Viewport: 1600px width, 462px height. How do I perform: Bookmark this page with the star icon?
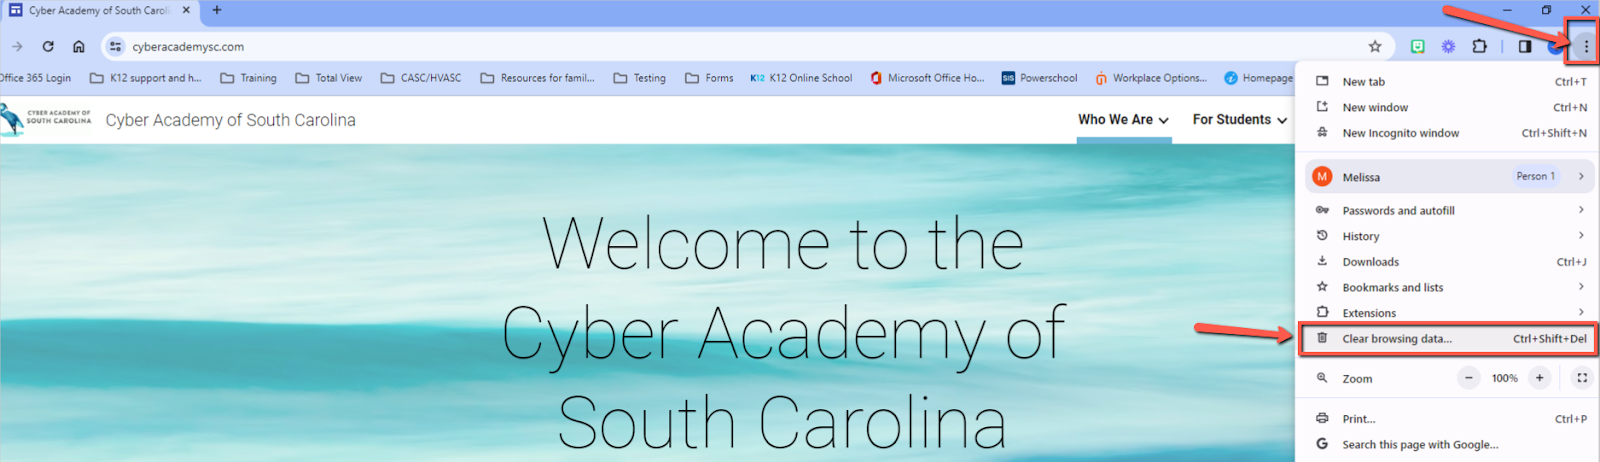click(1375, 46)
